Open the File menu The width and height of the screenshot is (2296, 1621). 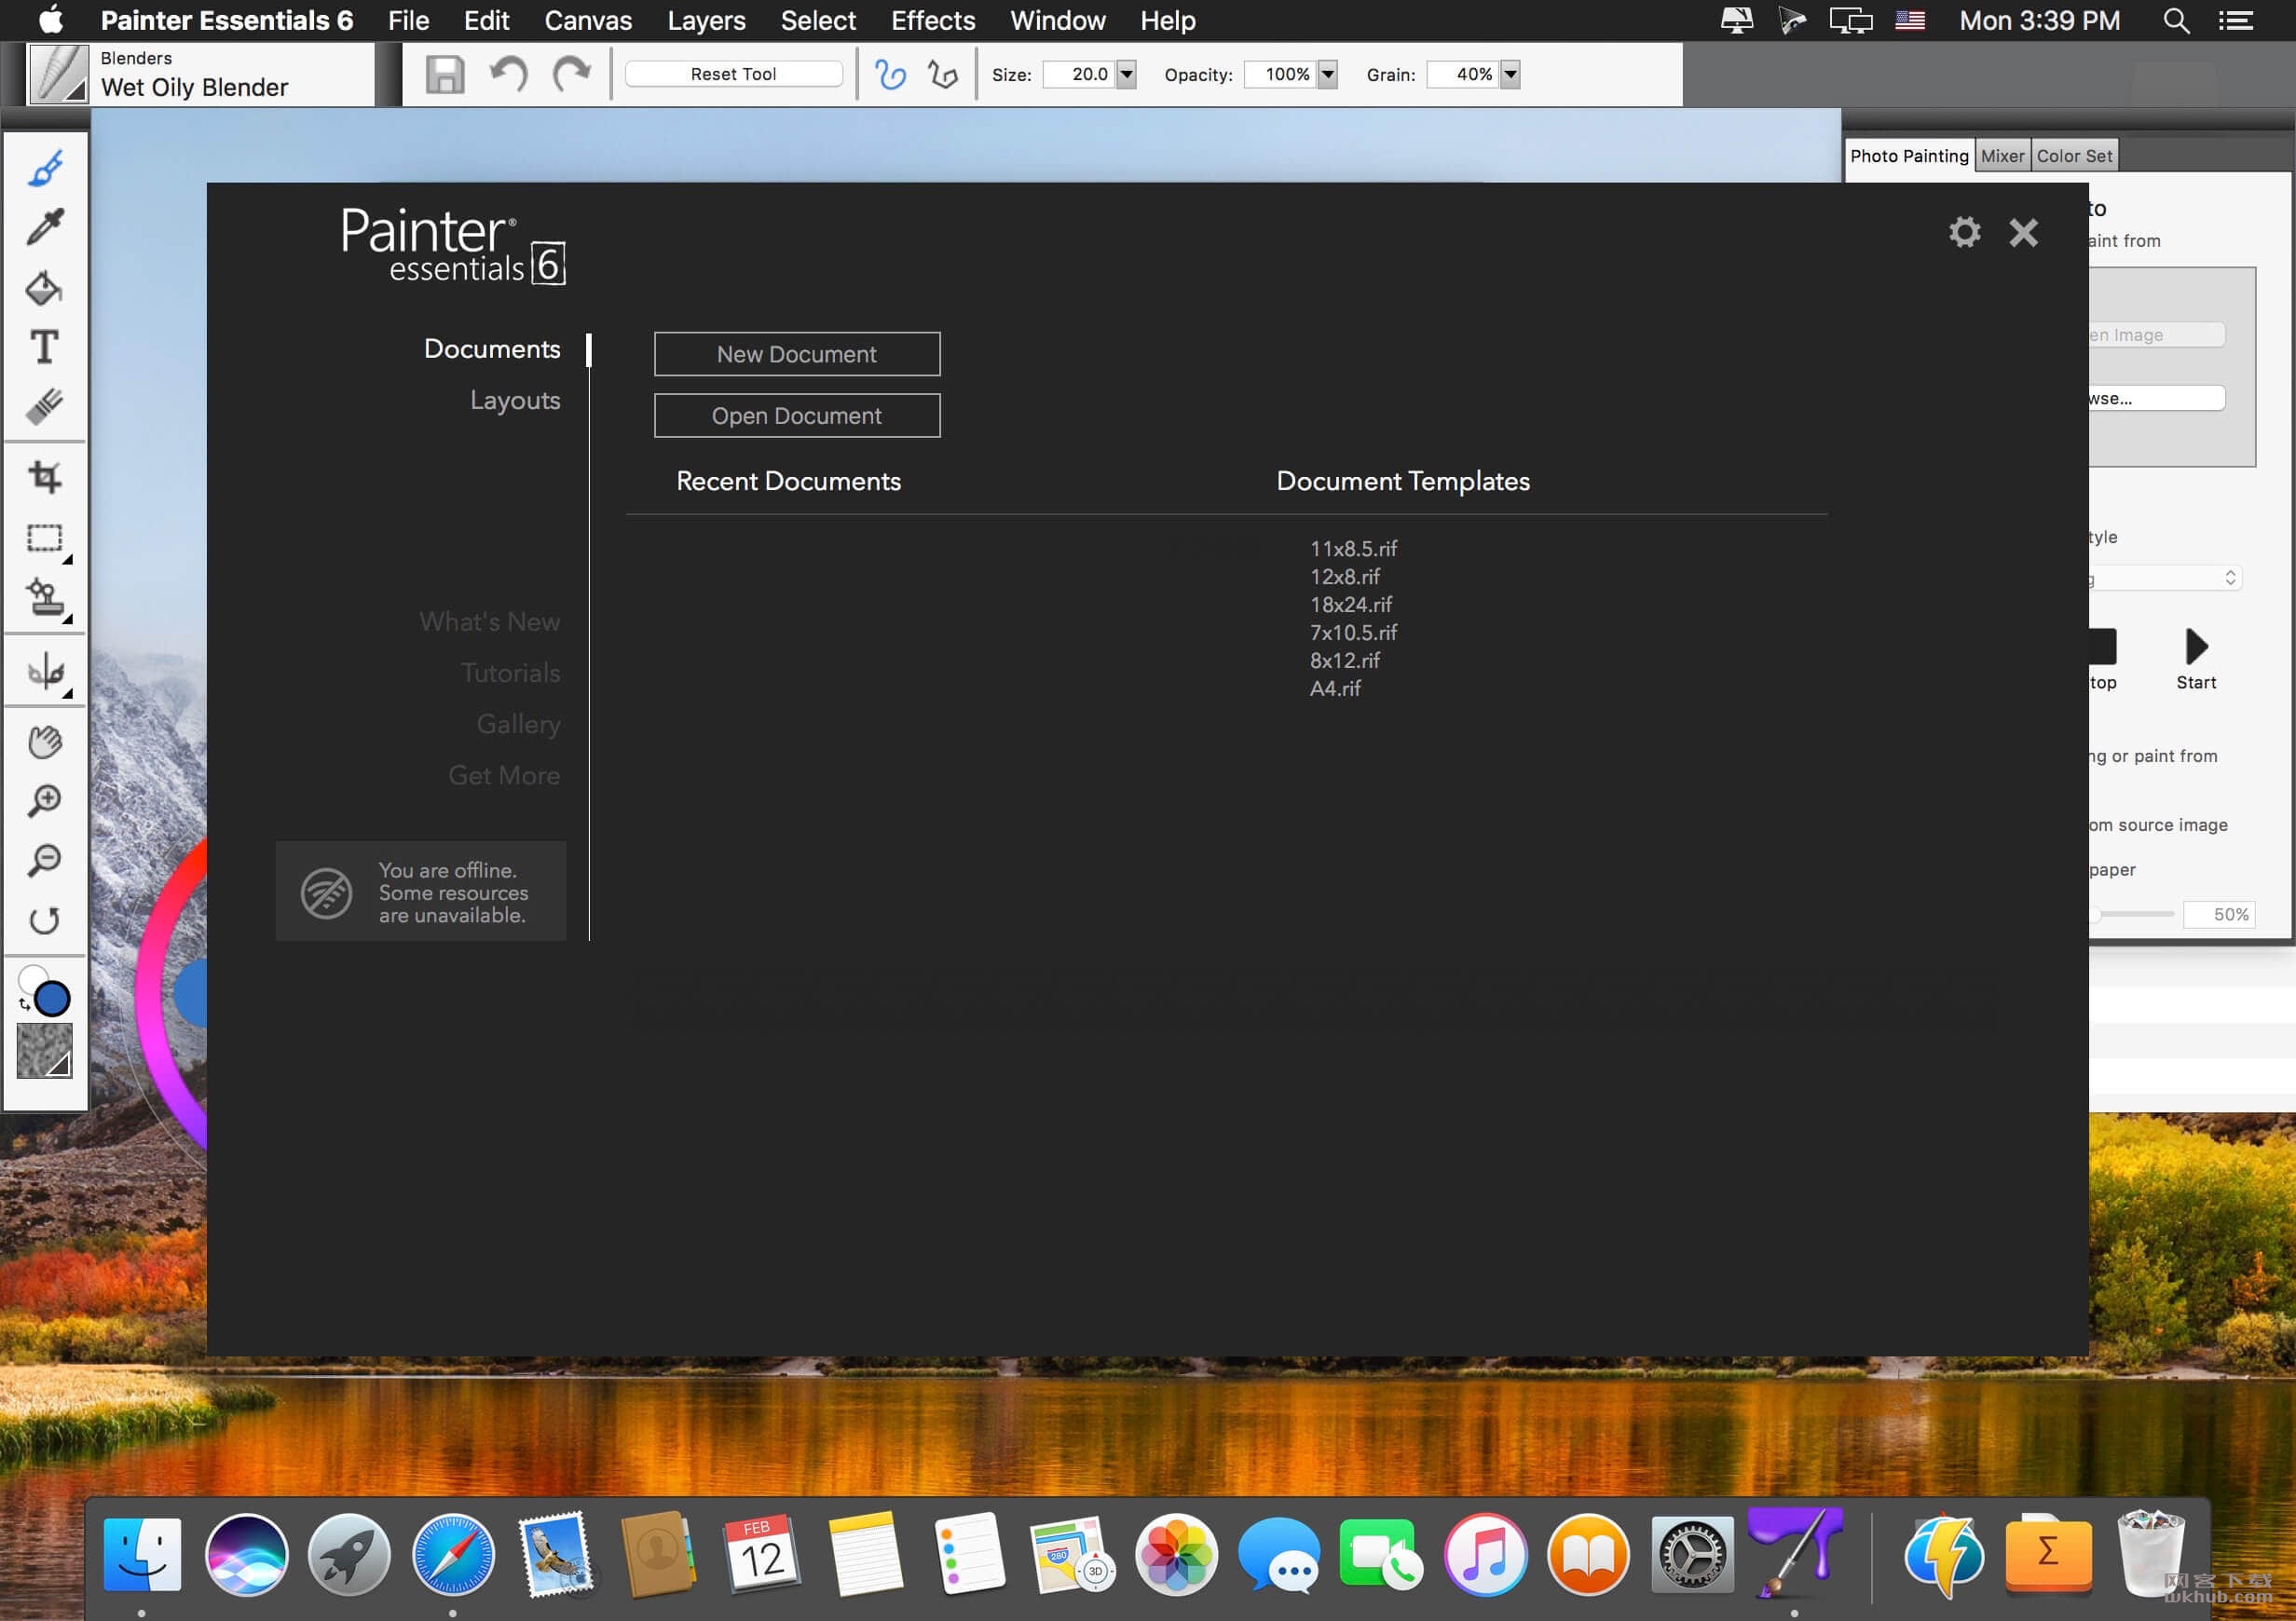pyautogui.click(x=408, y=20)
